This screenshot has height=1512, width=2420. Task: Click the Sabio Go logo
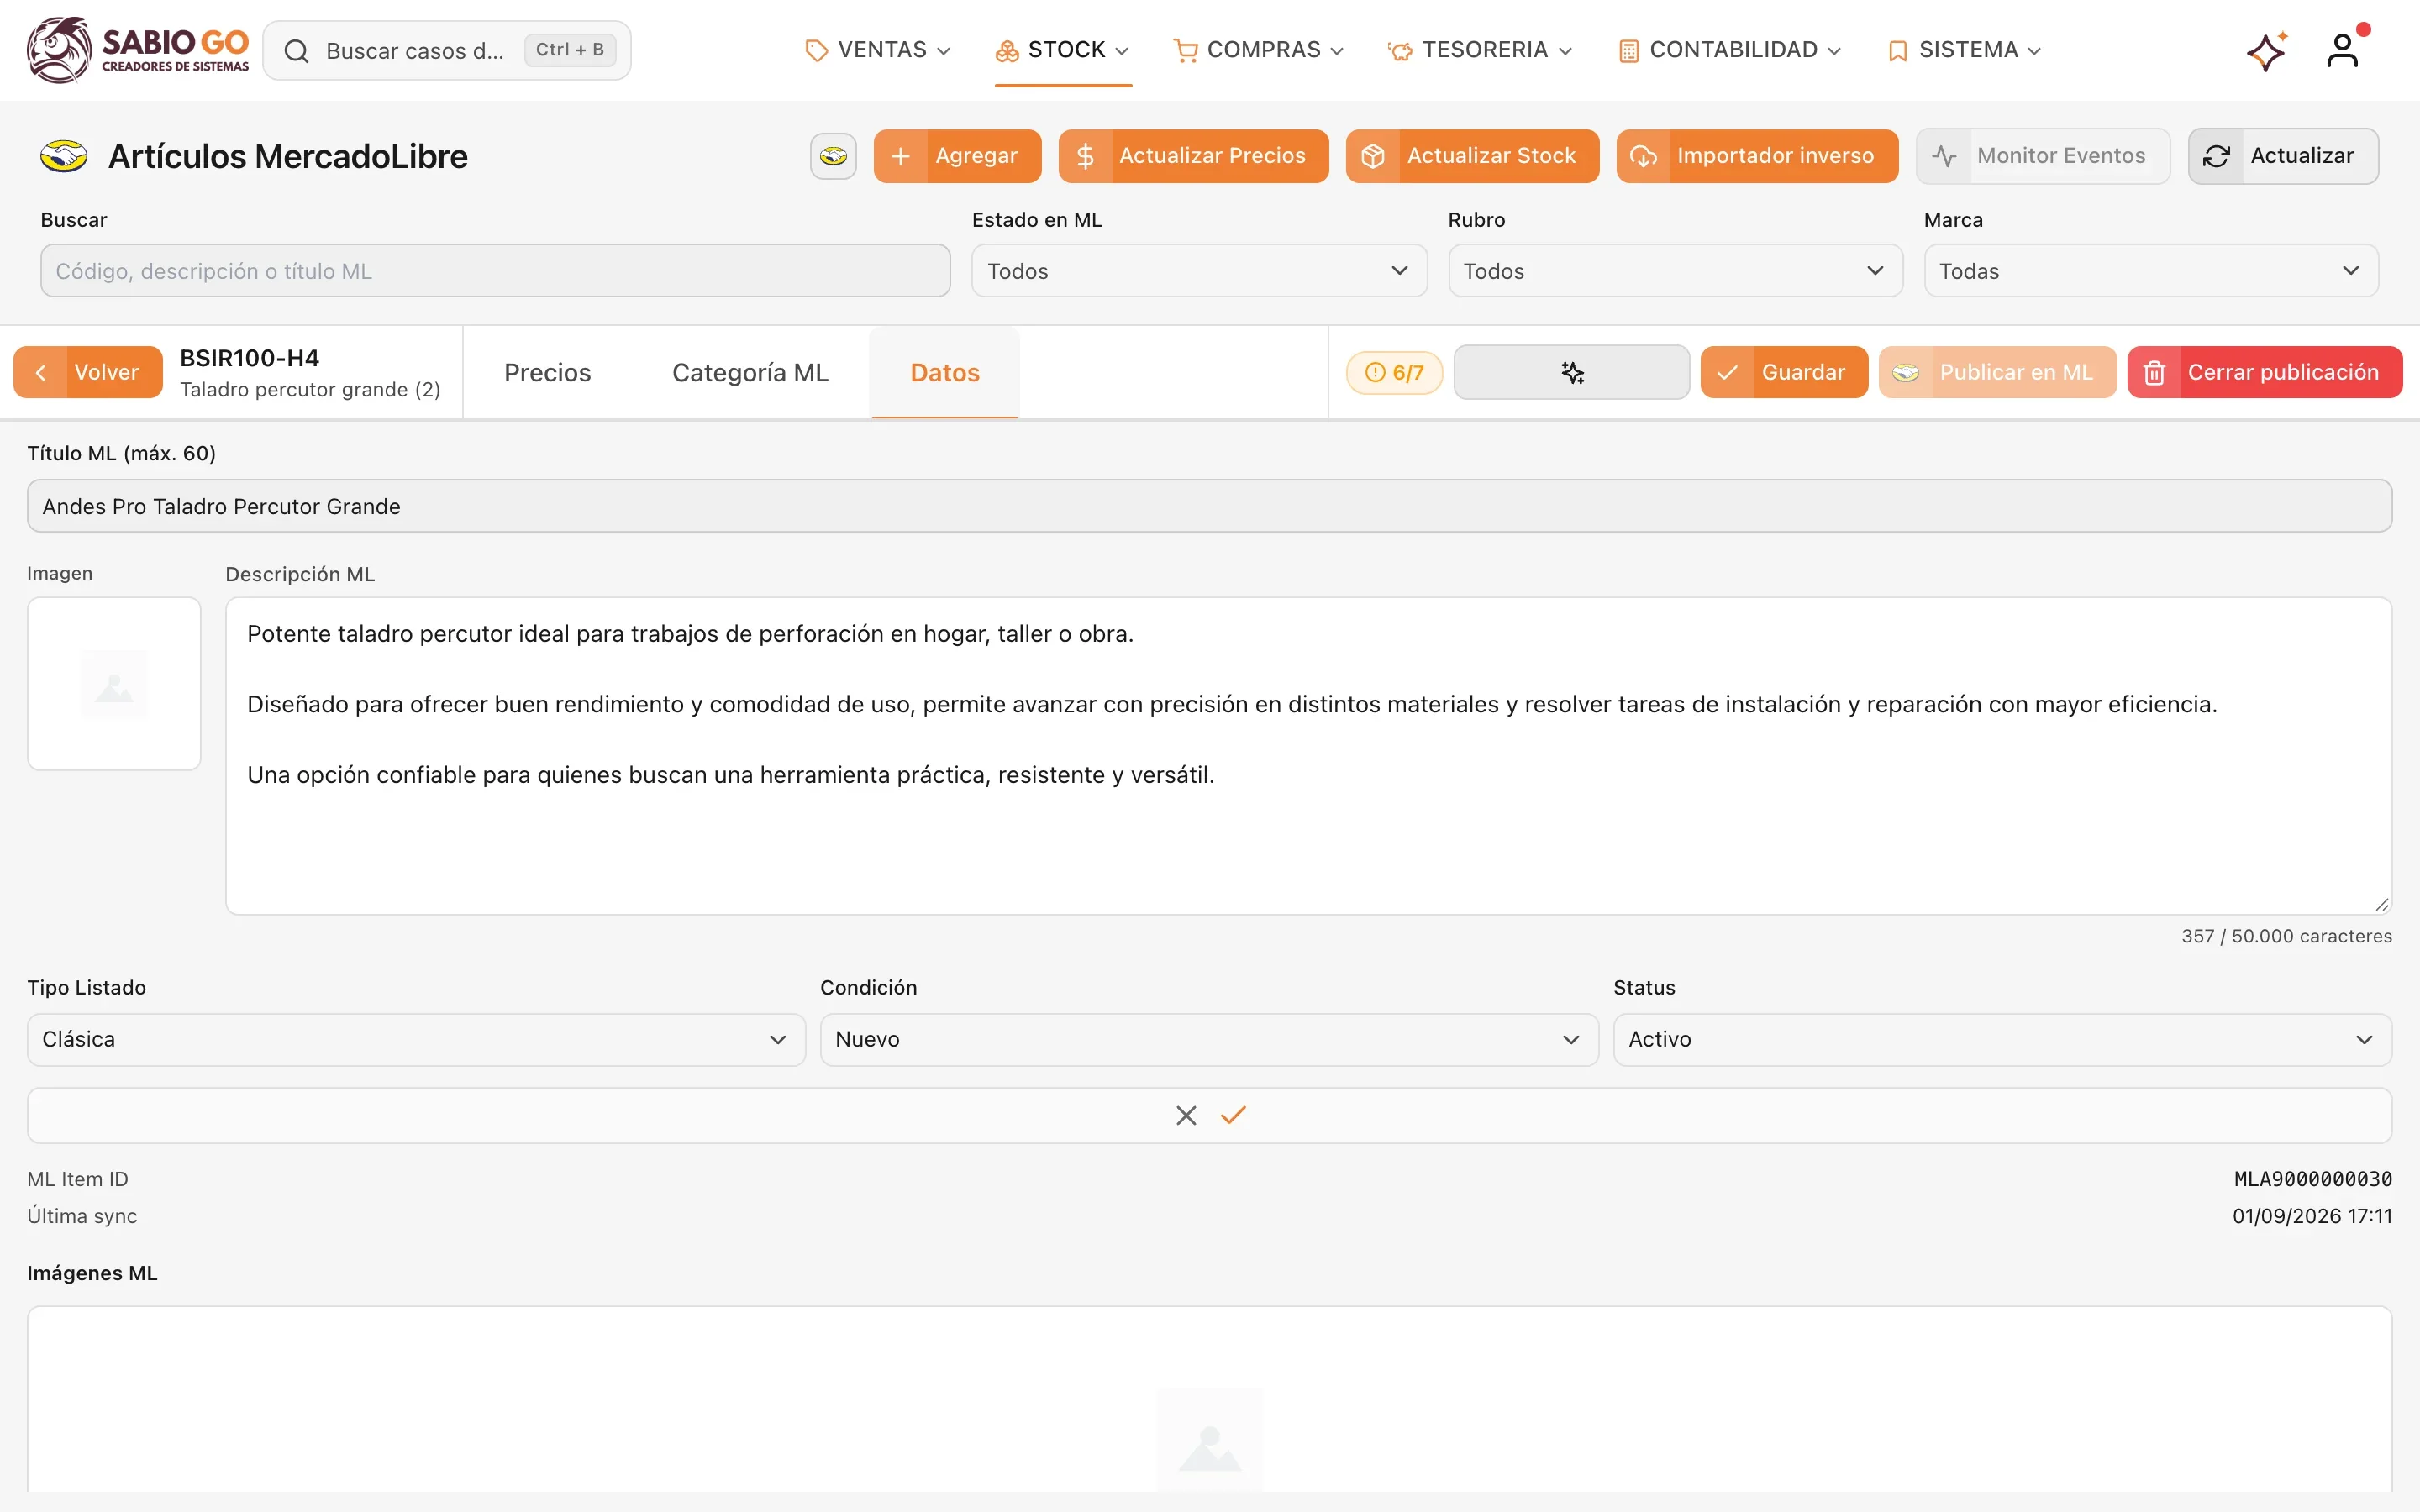(138, 50)
